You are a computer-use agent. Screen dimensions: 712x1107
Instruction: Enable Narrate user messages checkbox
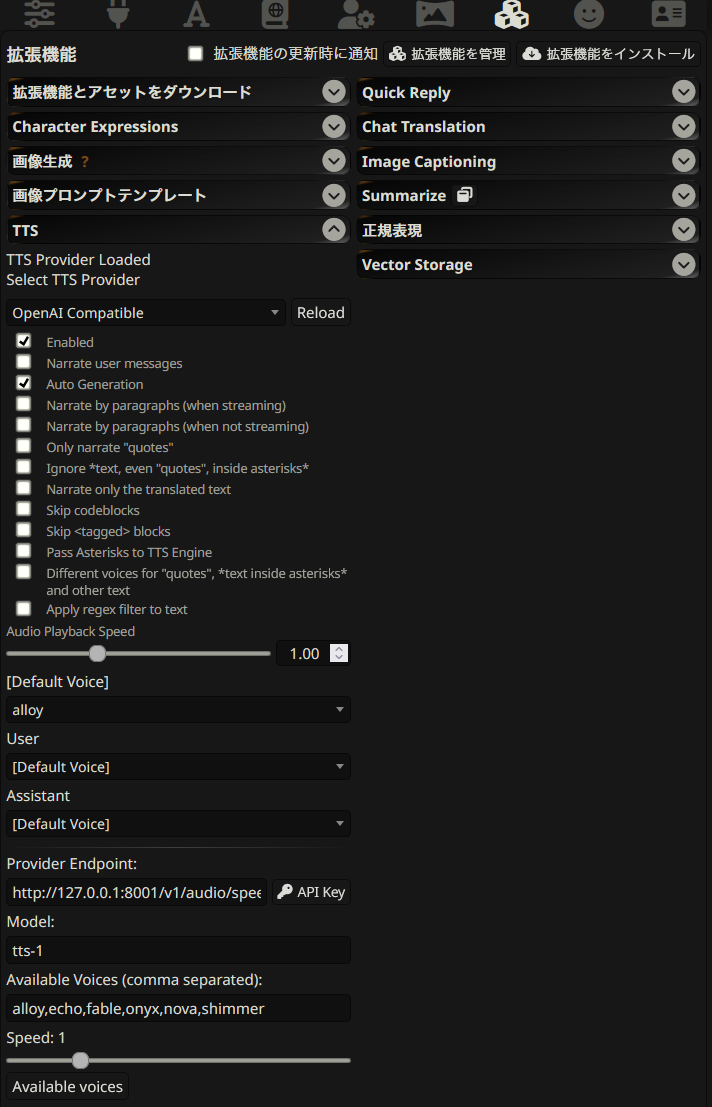tap(24, 363)
